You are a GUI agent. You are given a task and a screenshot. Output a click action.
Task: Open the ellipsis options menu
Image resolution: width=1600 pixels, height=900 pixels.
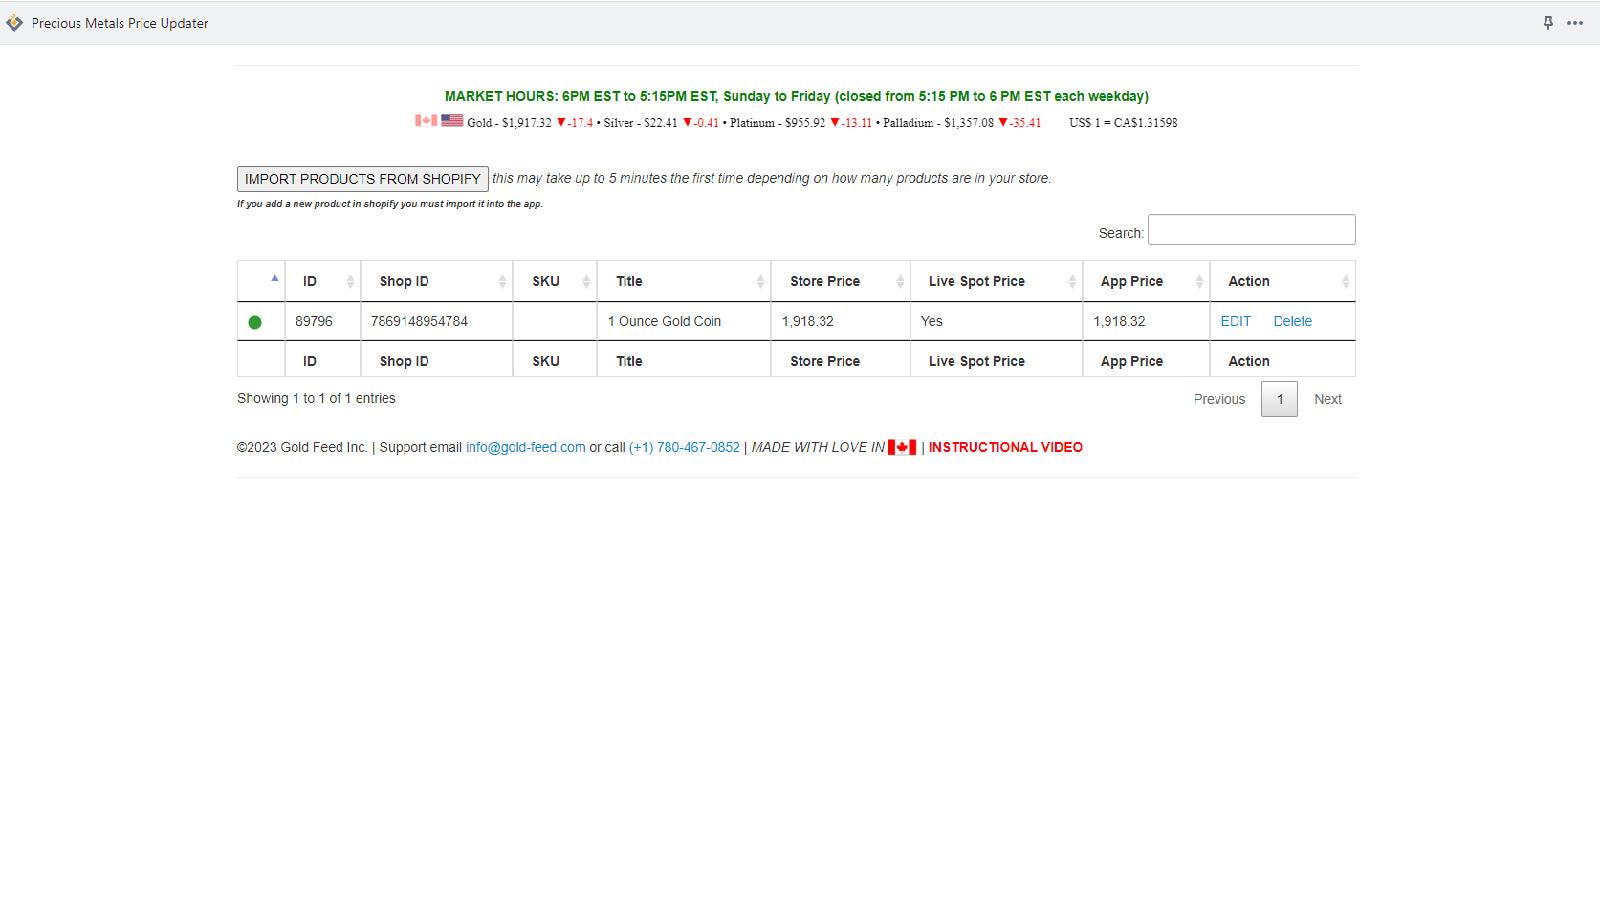point(1574,22)
